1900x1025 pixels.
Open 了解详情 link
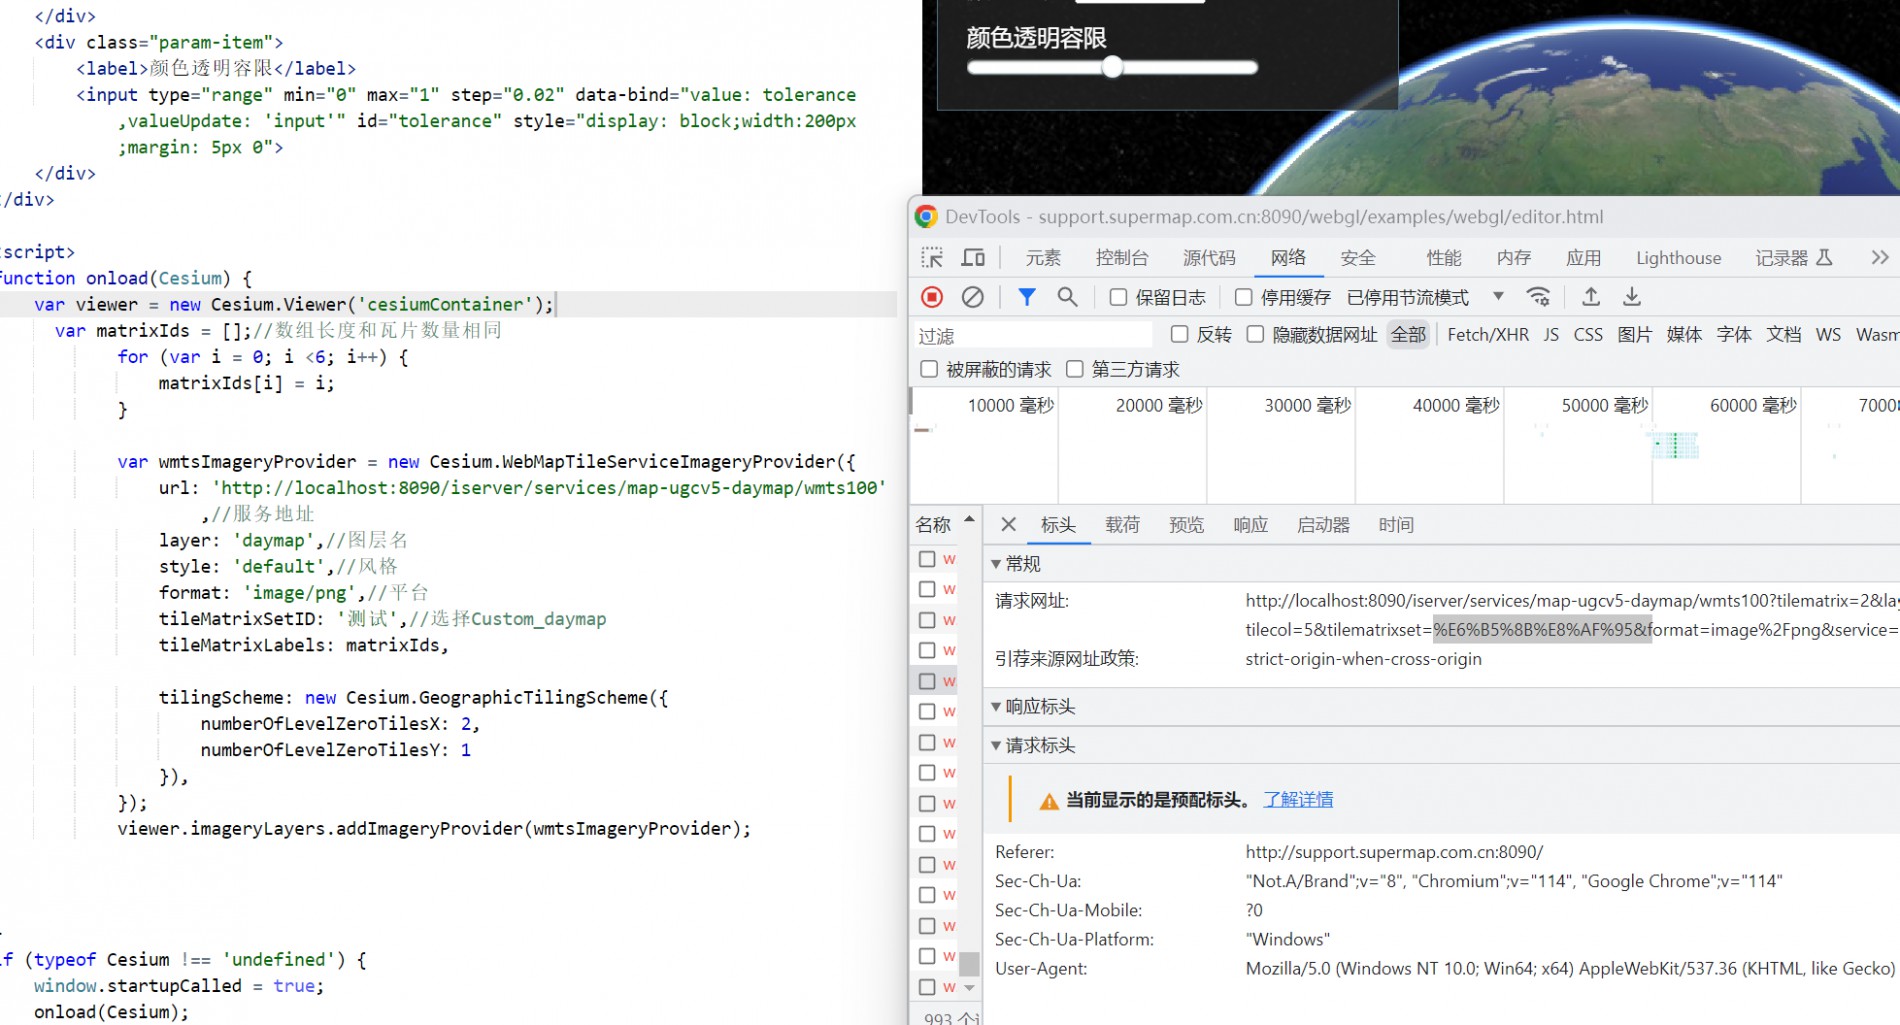(1298, 799)
